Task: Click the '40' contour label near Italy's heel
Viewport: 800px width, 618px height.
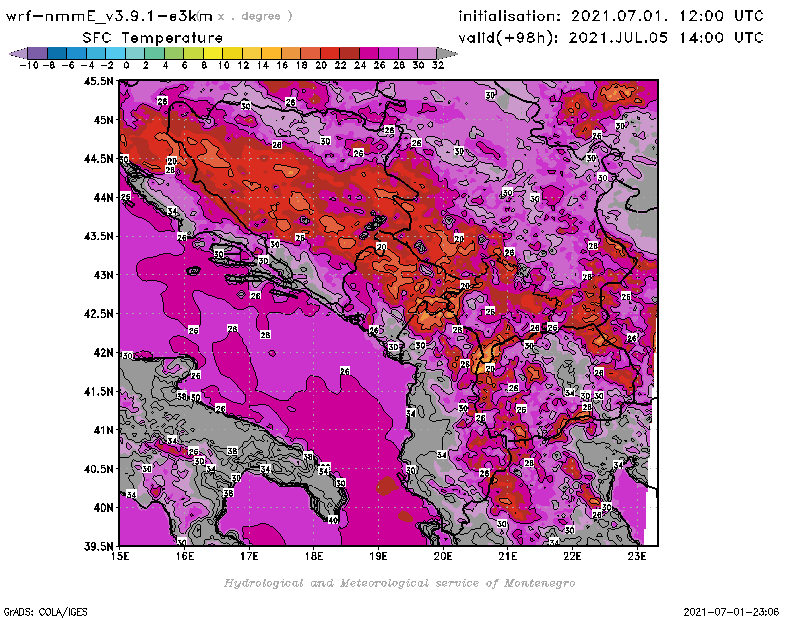Action: tap(333, 520)
